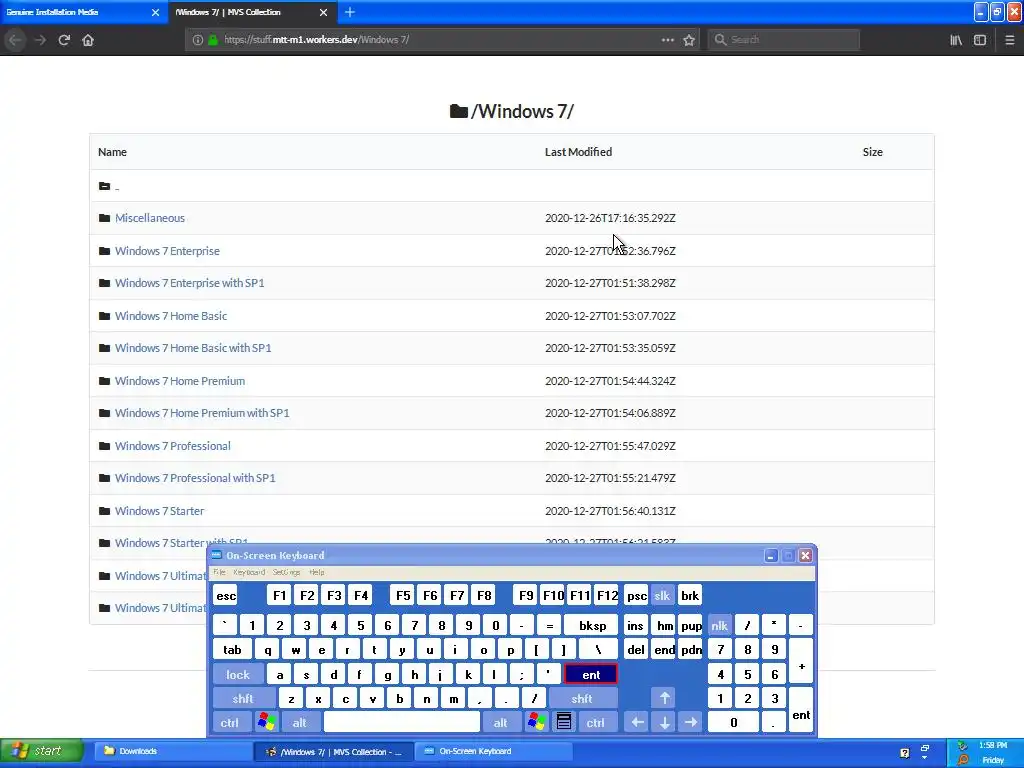Open Windows 7 Enterprise with SP1 folder
The image size is (1024, 768).
[x=189, y=283]
